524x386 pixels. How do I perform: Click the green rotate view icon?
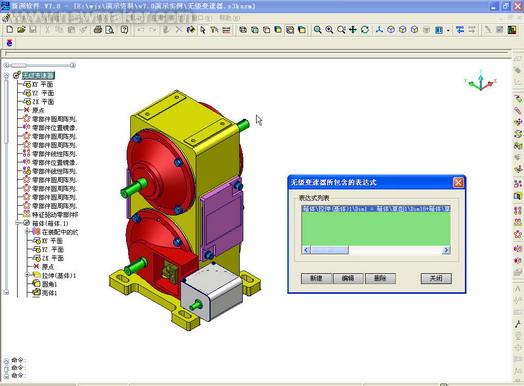[365, 30]
